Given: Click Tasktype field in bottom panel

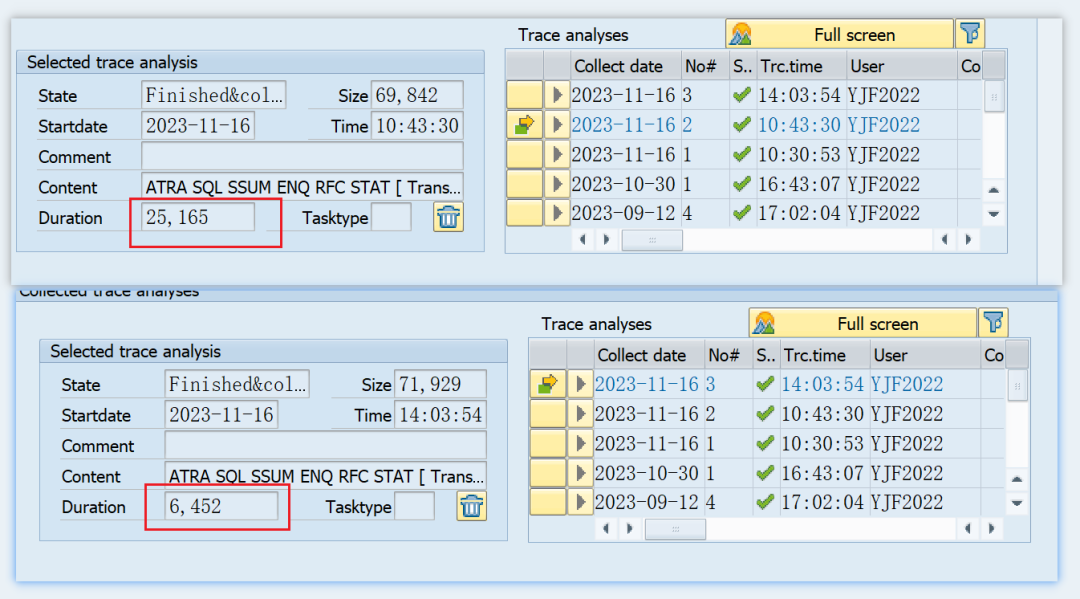Looking at the screenshot, I should [415, 507].
